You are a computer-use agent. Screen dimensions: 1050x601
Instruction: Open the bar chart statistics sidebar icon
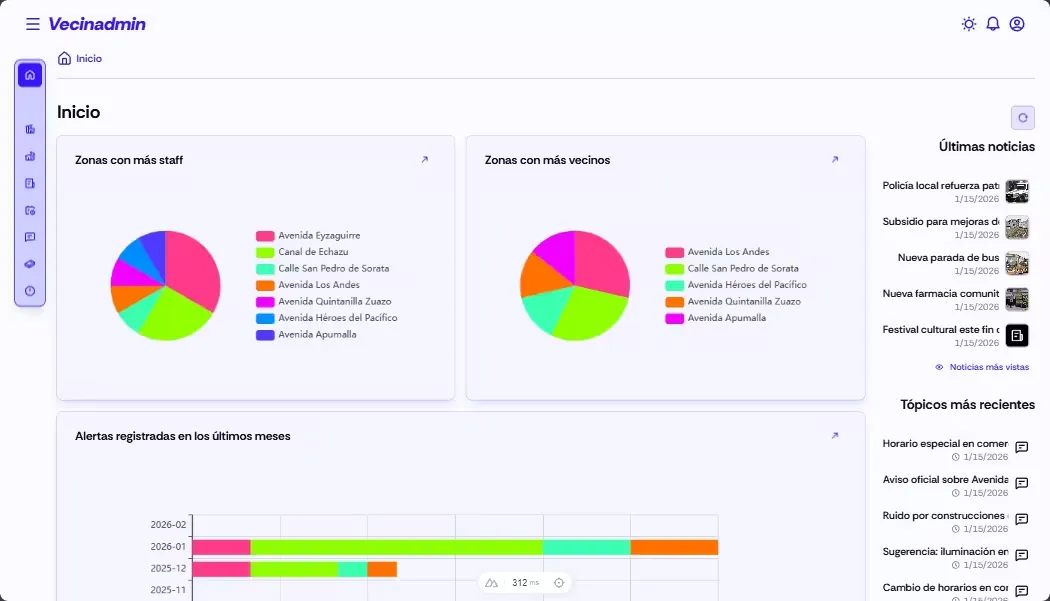pyautogui.click(x=30, y=156)
